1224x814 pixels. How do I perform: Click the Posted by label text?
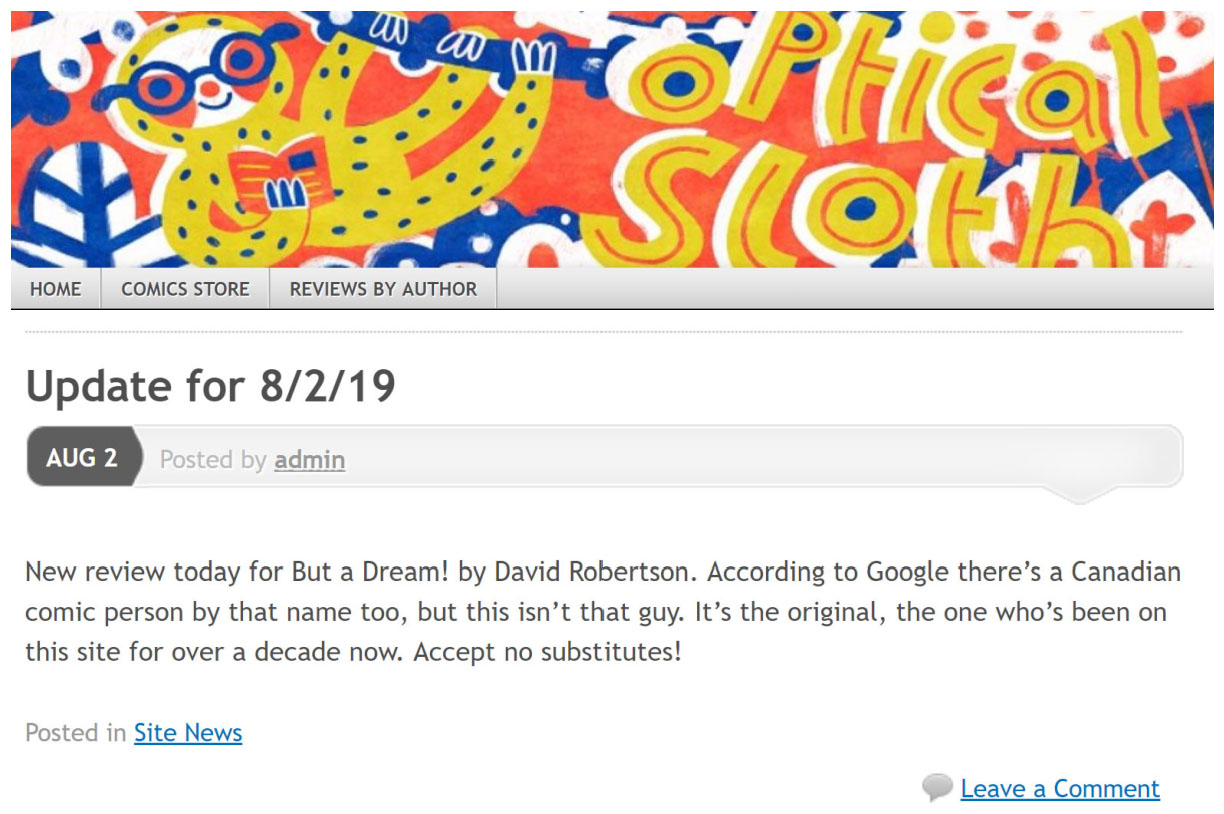pos(213,459)
